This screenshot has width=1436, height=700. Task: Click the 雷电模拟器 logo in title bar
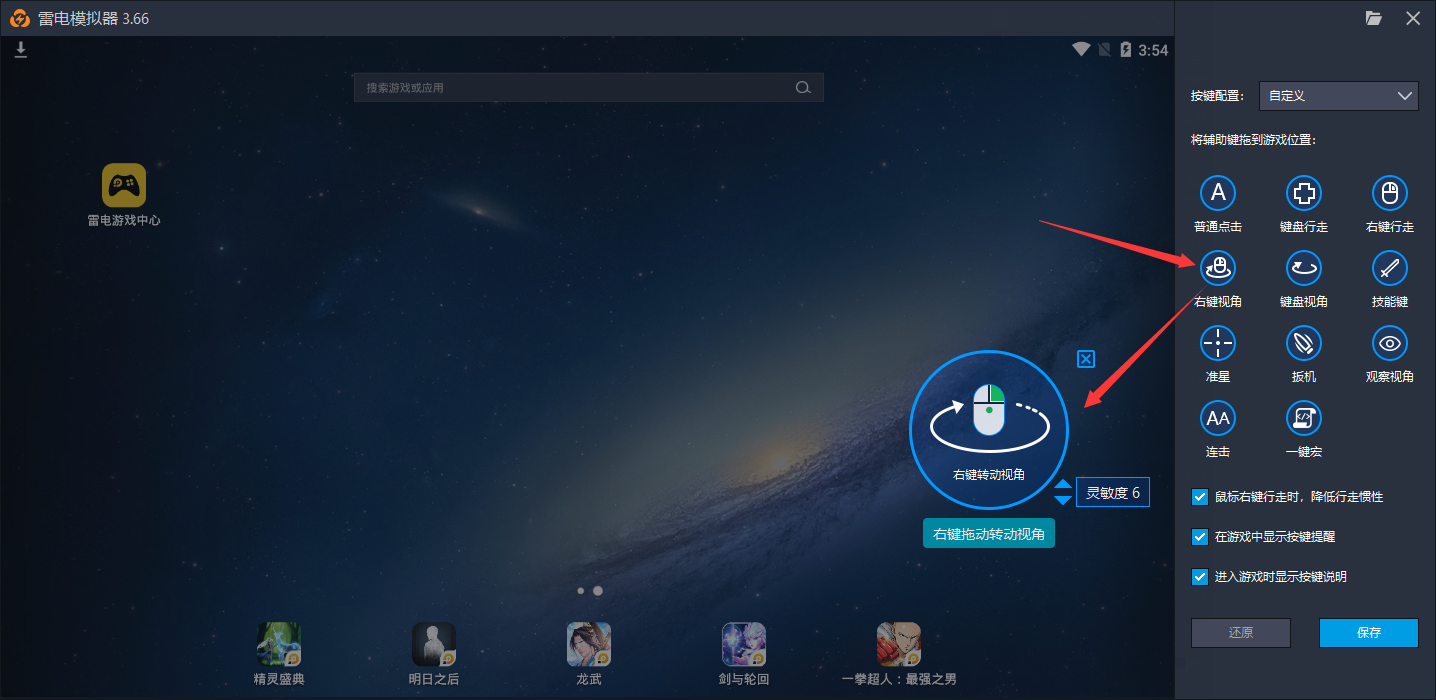tap(19, 18)
